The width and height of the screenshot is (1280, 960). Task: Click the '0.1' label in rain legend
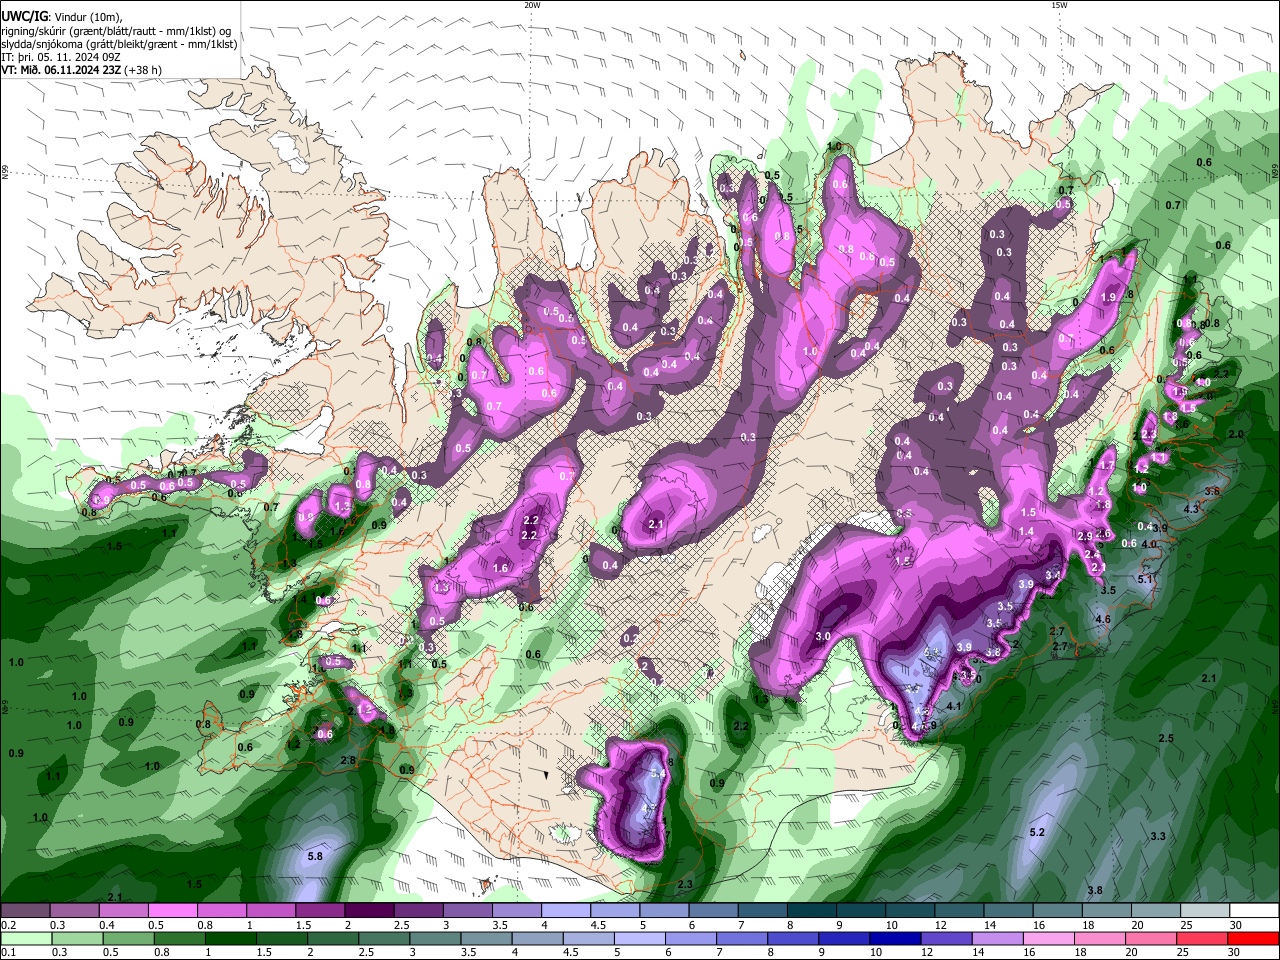click(9, 953)
